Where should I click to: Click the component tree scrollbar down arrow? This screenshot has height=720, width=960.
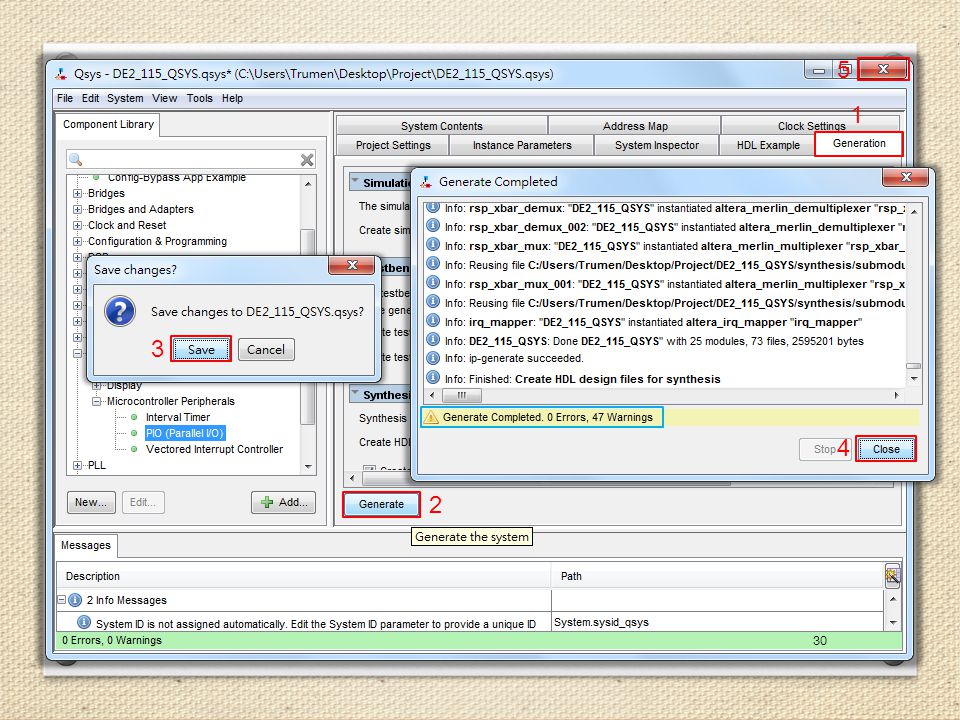[308, 467]
